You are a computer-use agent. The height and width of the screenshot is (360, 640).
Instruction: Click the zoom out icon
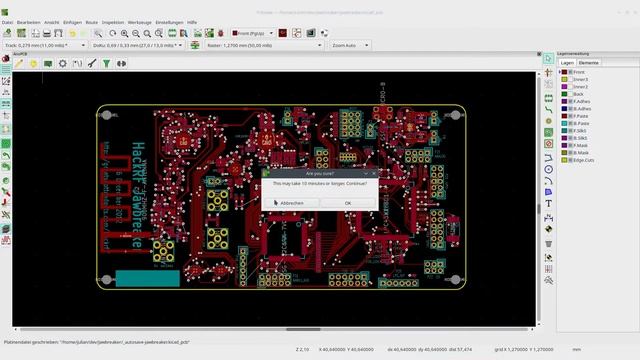click(136, 33)
